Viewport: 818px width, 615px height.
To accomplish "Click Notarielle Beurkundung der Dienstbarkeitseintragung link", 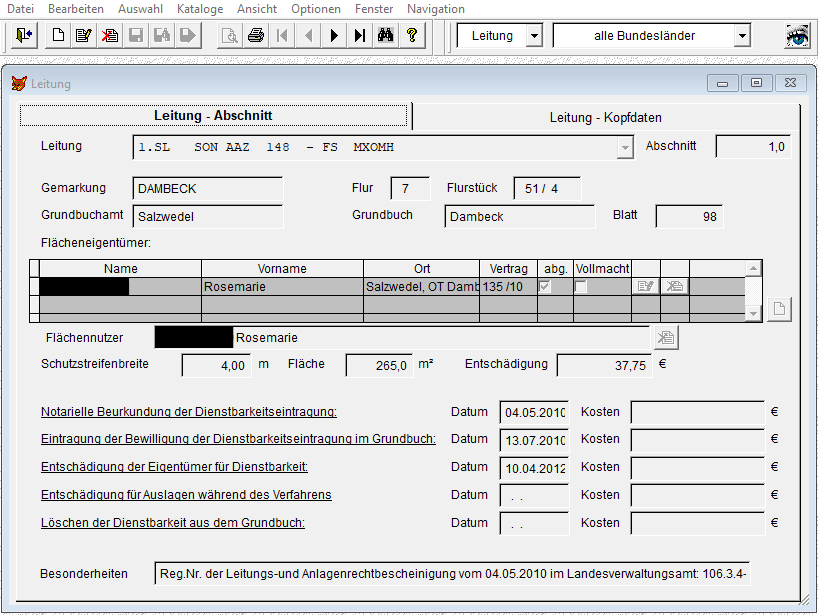I will point(189,412).
